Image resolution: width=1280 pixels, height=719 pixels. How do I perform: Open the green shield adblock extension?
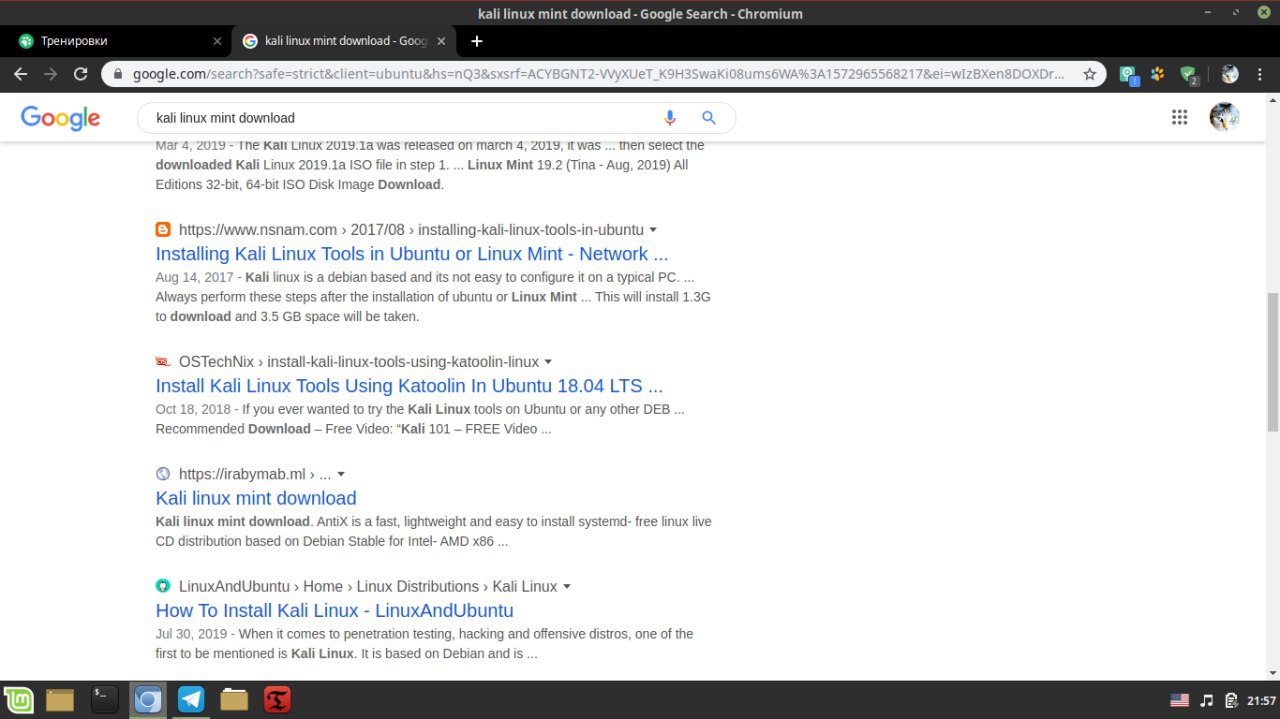(x=1188, y=75)
